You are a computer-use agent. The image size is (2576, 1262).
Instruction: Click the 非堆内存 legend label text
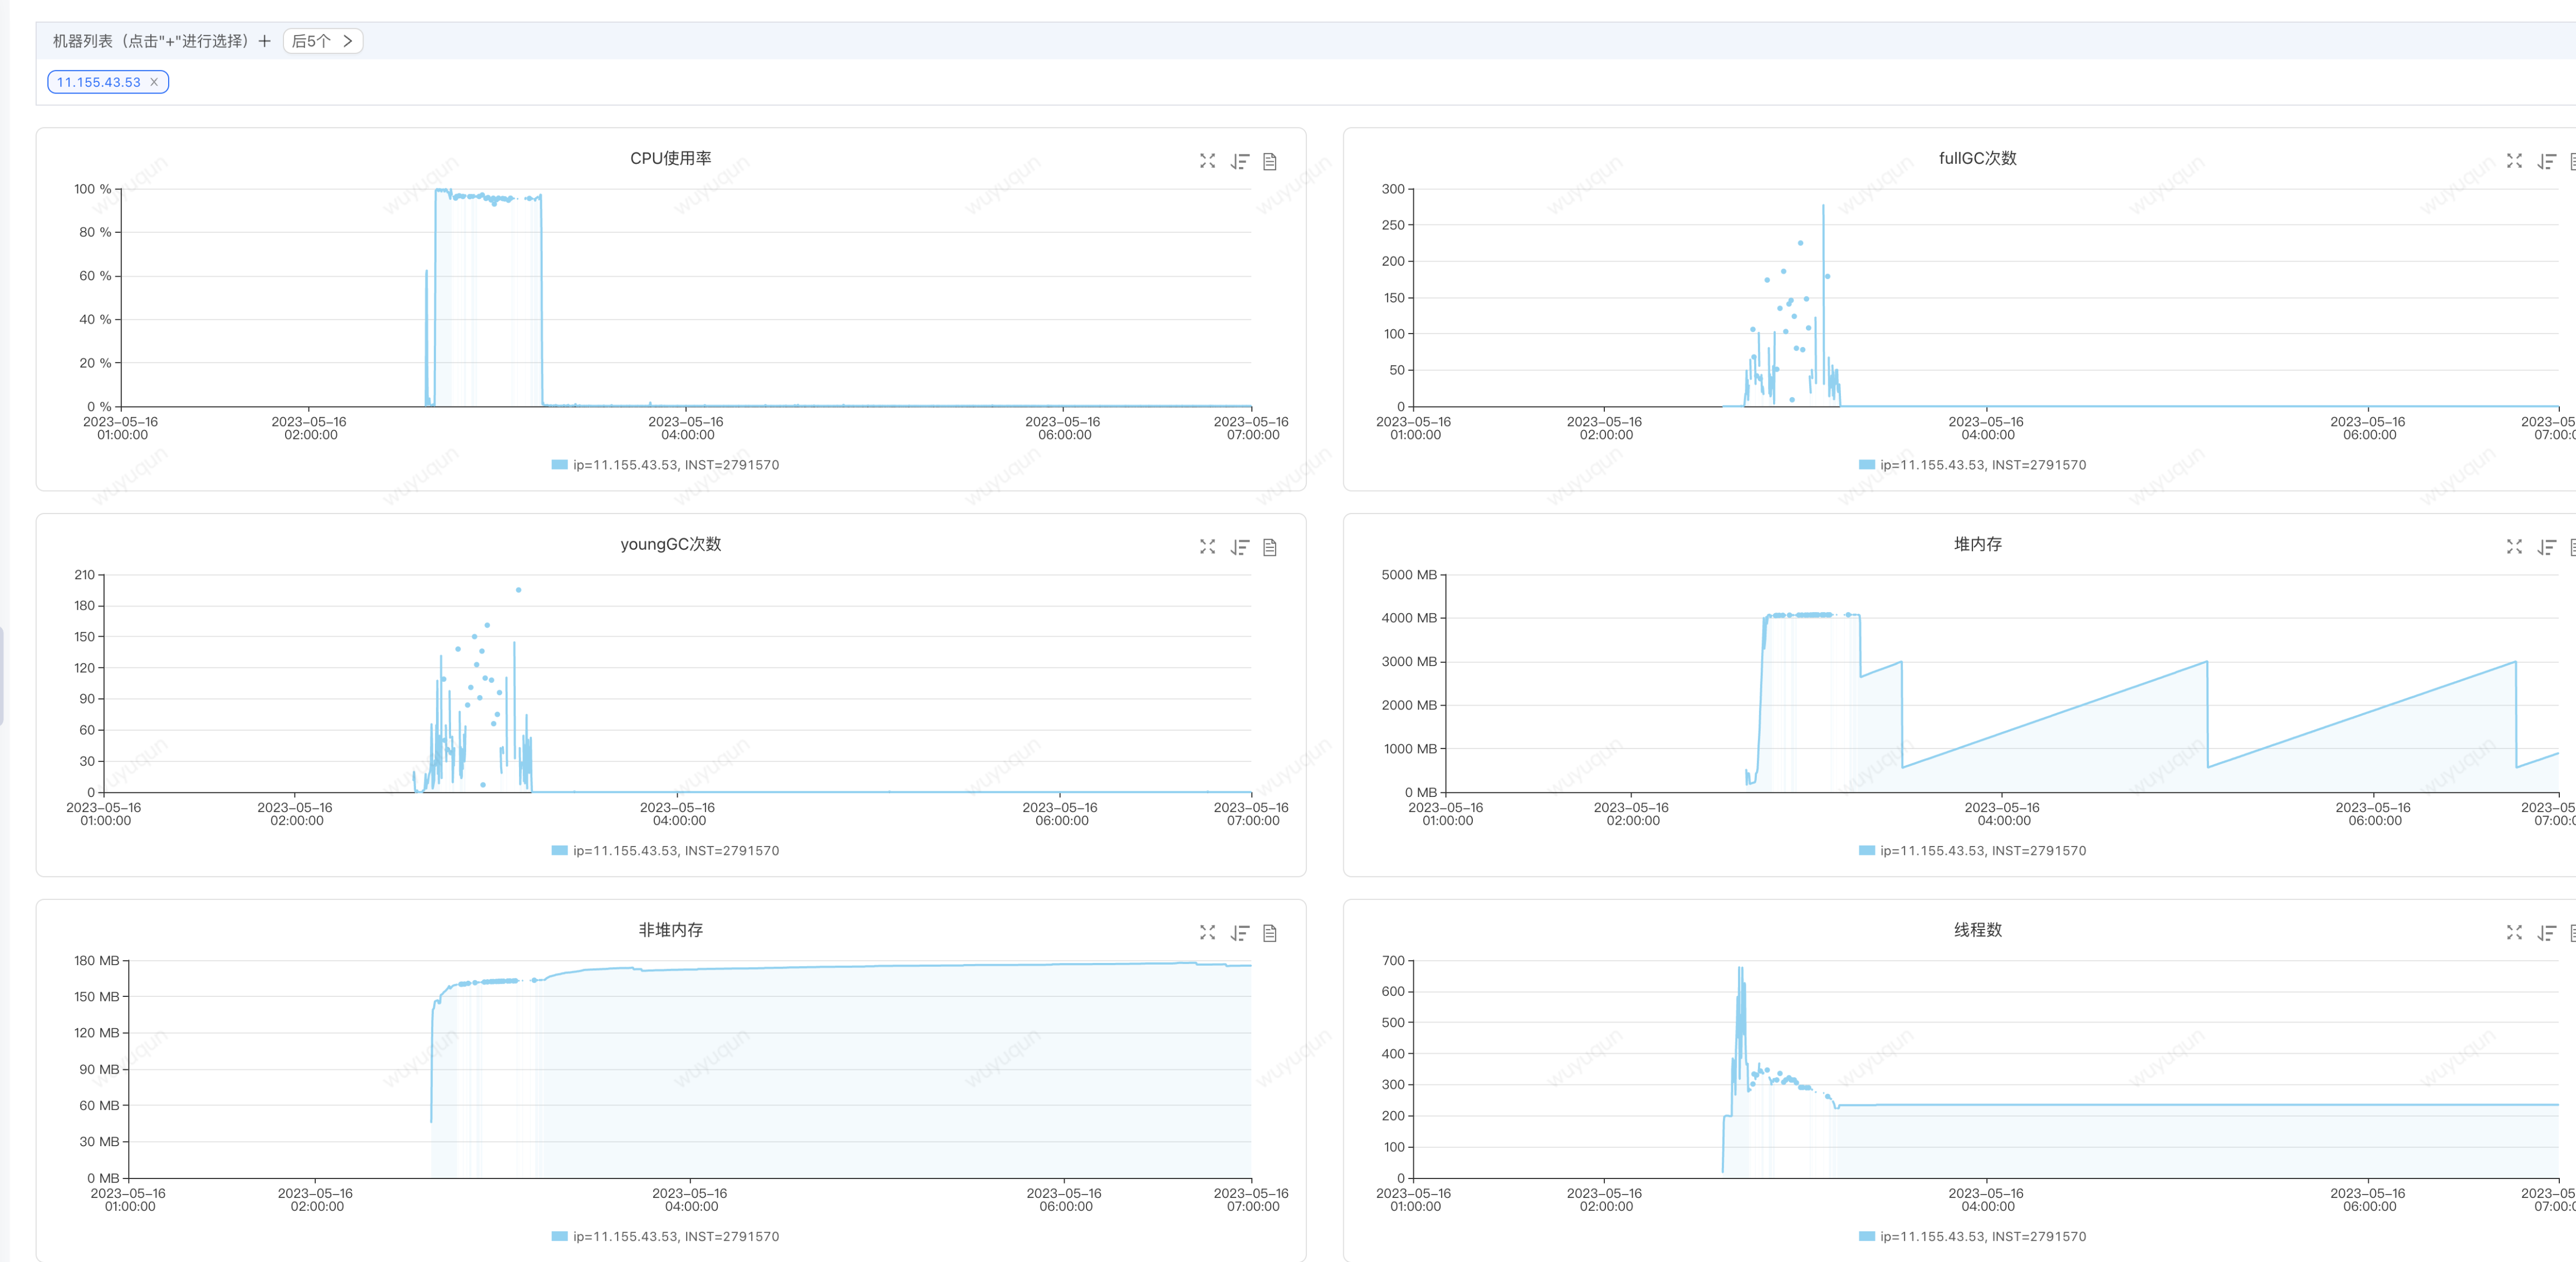click(x=675, y=1237)
